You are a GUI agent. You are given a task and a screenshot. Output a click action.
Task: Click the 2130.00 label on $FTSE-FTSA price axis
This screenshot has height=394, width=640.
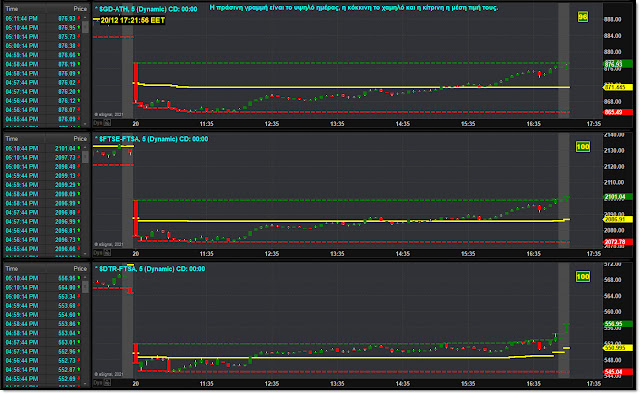pyautogui.click(x=614, y=151)
